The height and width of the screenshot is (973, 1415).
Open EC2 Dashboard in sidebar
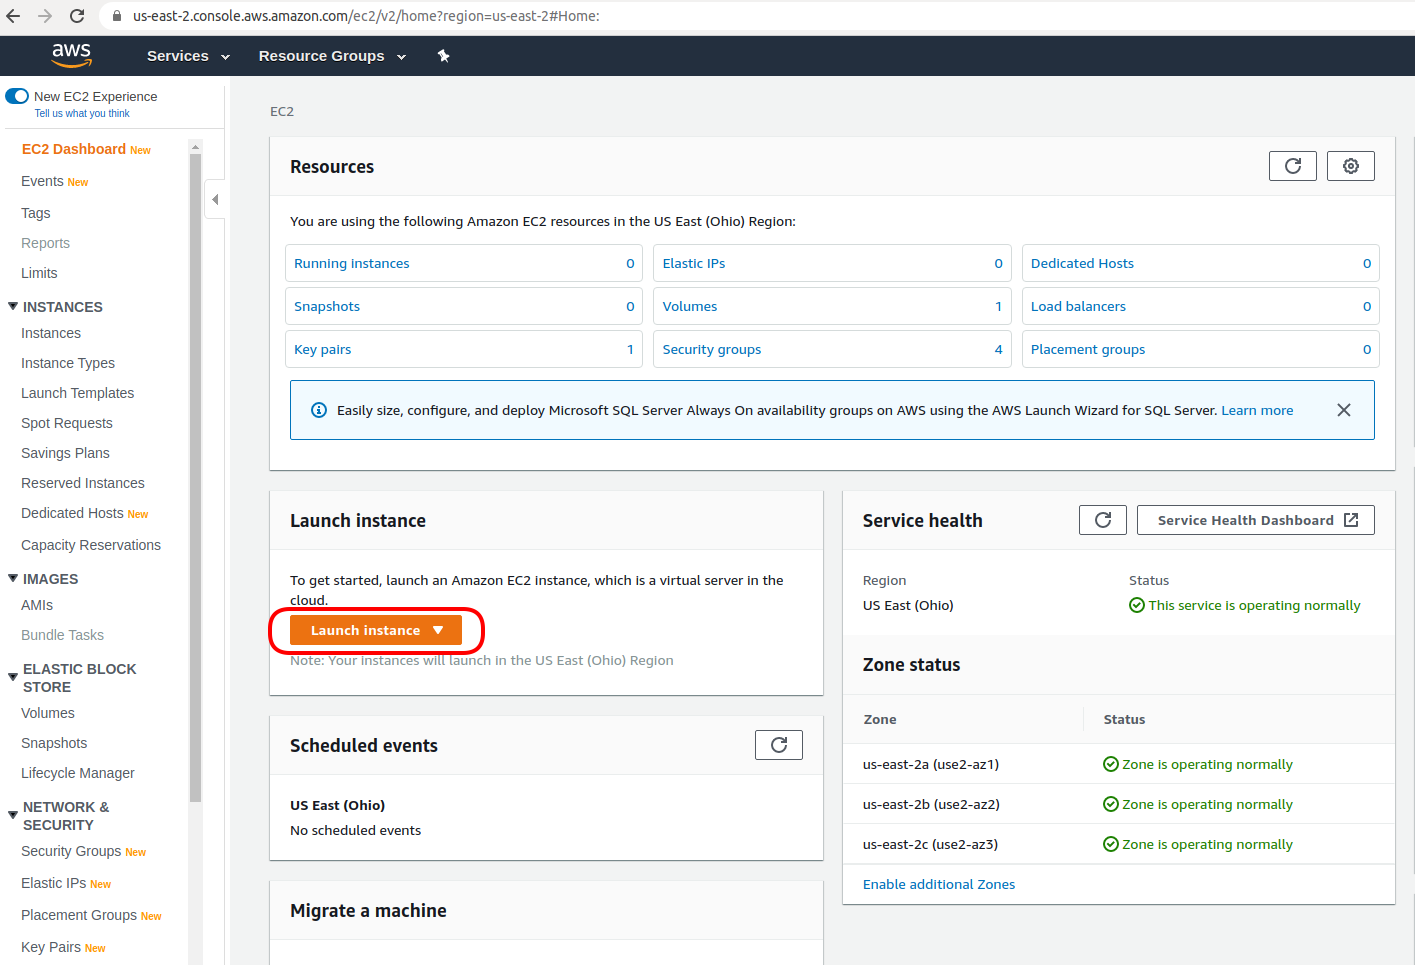(74, 149)
